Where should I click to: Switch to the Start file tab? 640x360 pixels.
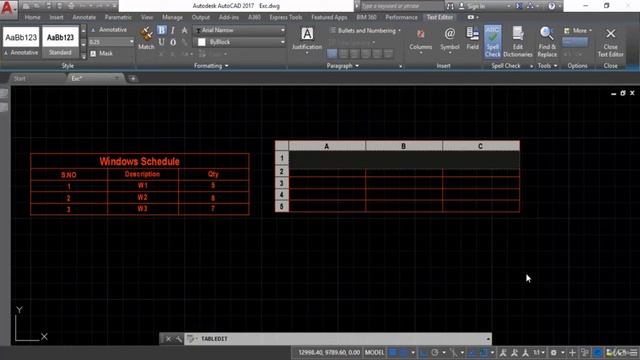37,78
